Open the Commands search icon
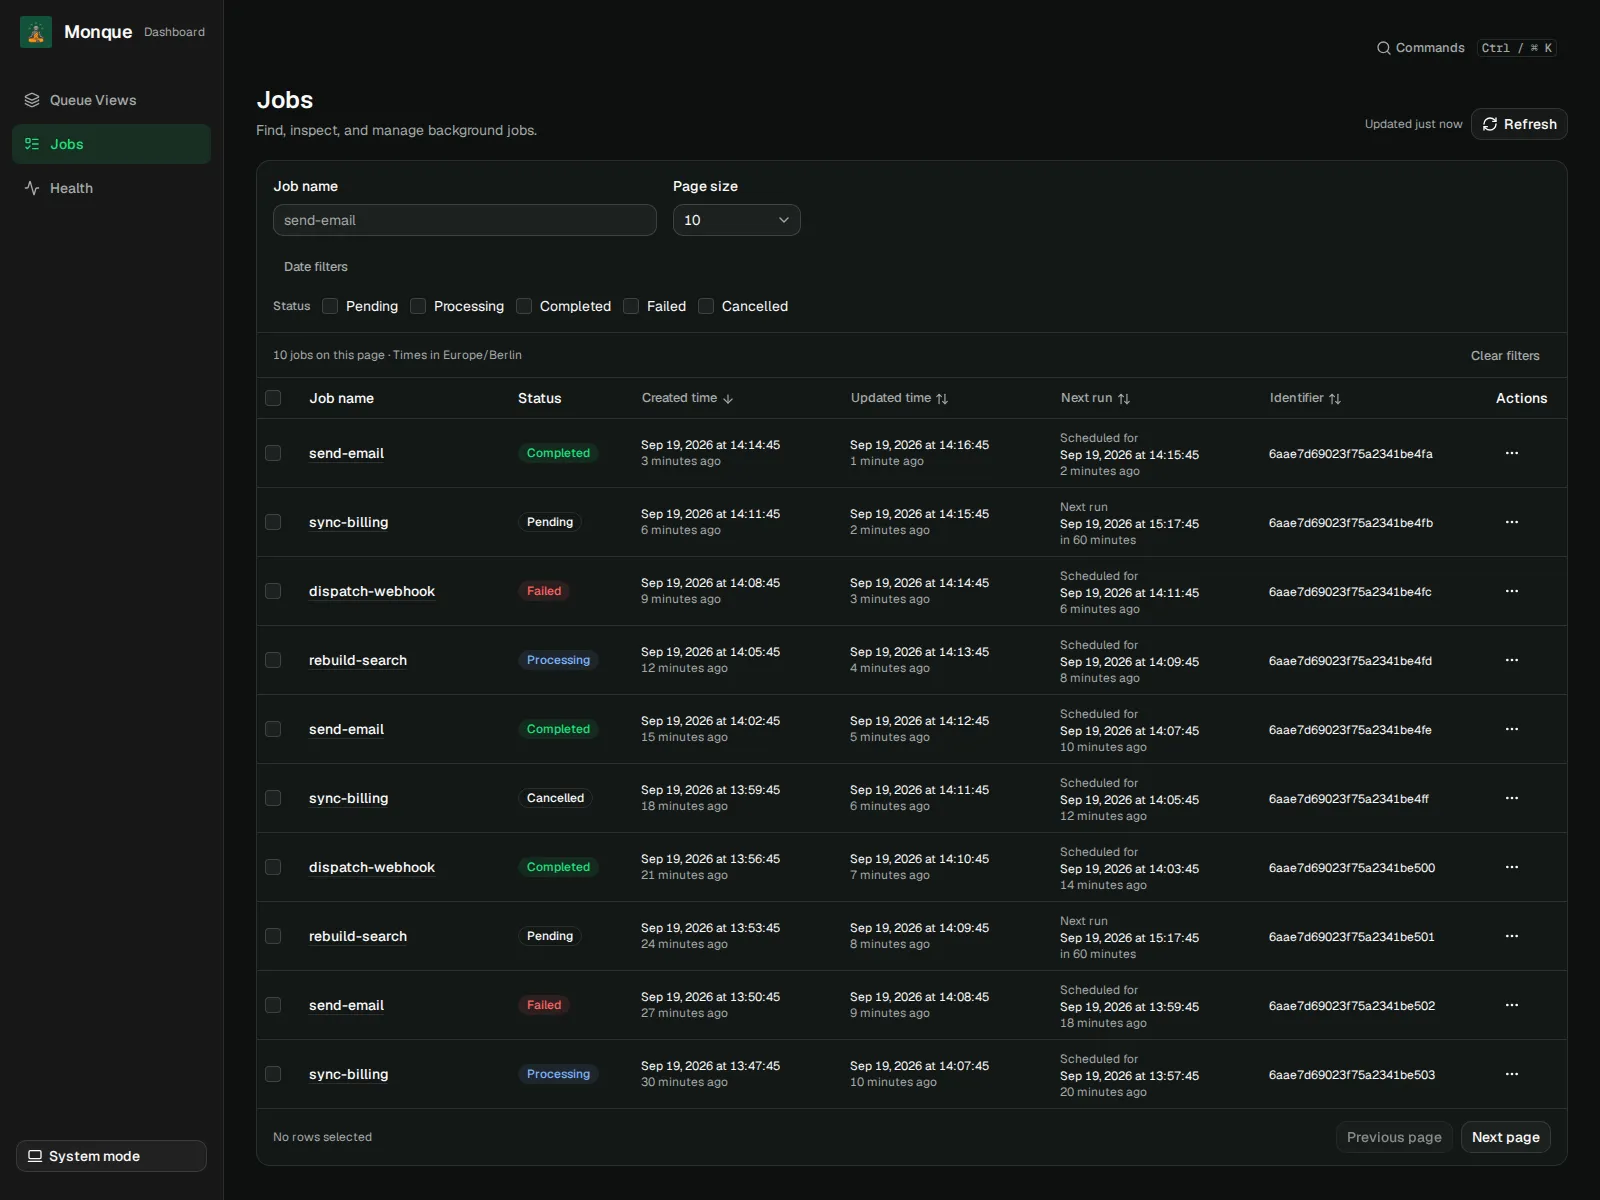The height and width of the screenshot is (1200, 1600). [1384, 48]
